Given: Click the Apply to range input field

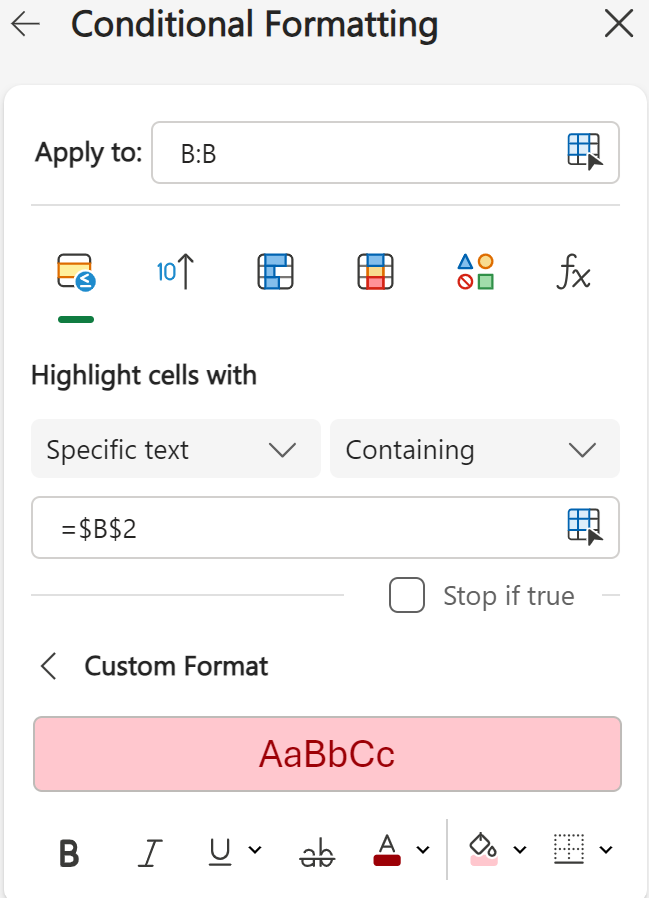Looking at the screenshot, I should click(x=360, y=153).
